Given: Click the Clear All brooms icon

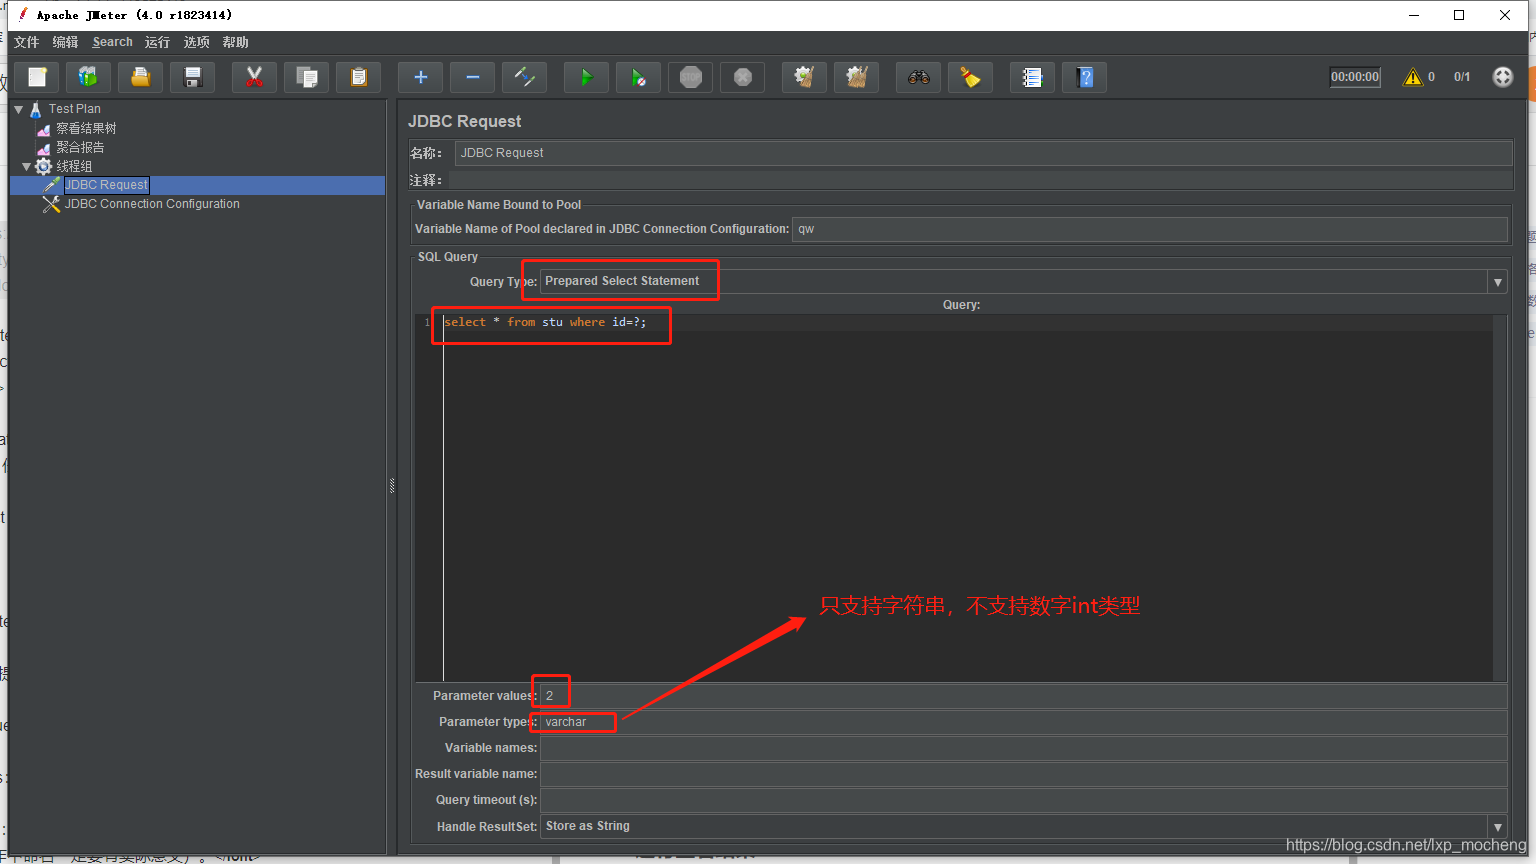Looking at the screenshot, I should [857, 77].
